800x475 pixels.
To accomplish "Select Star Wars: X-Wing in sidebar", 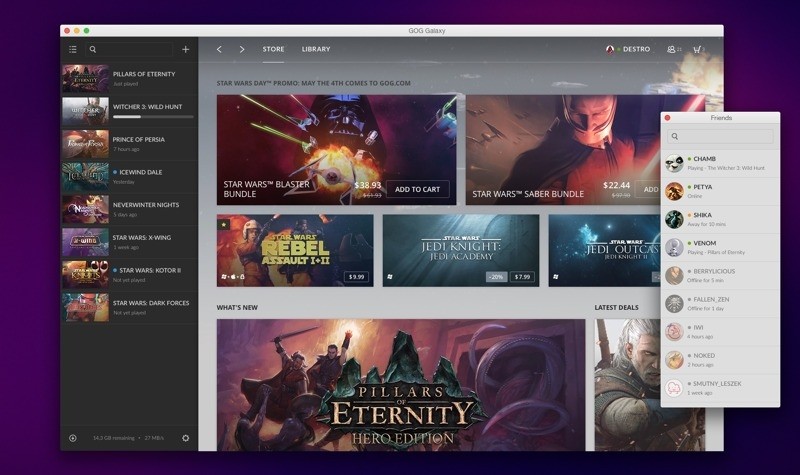I will 129,242.
